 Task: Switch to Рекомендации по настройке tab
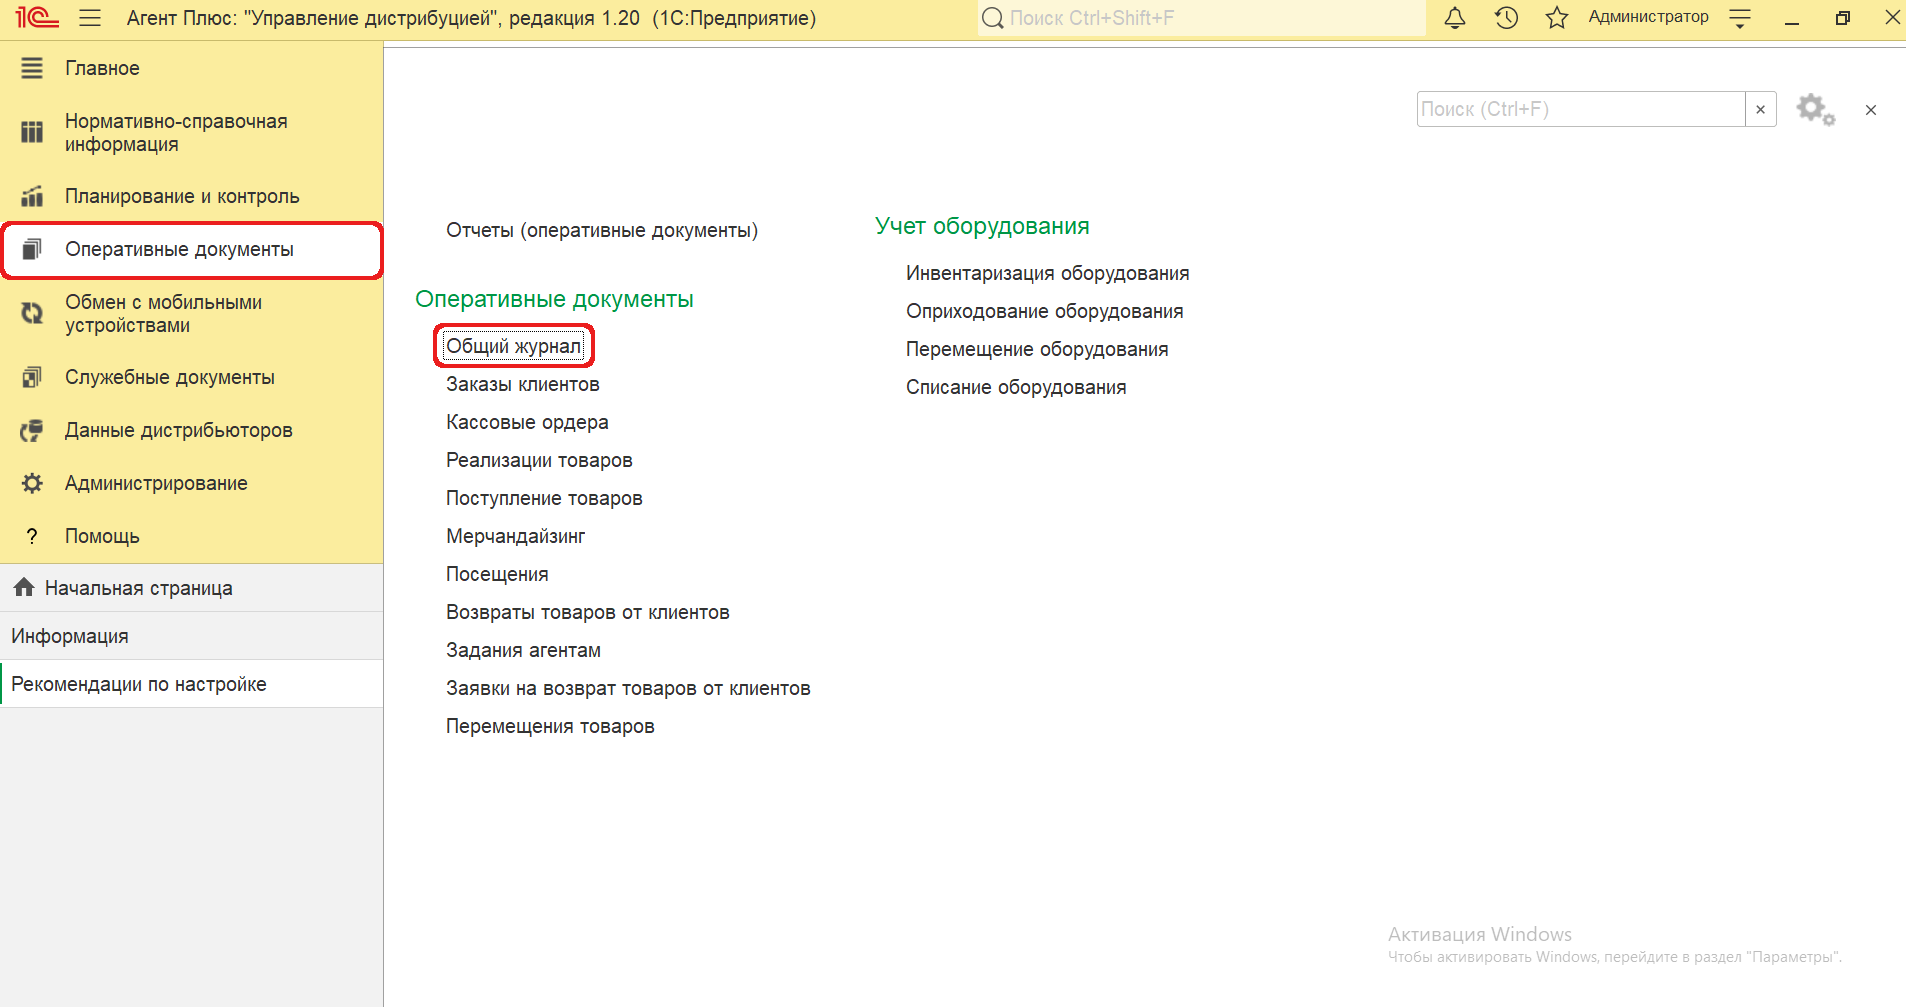point(139,684)
